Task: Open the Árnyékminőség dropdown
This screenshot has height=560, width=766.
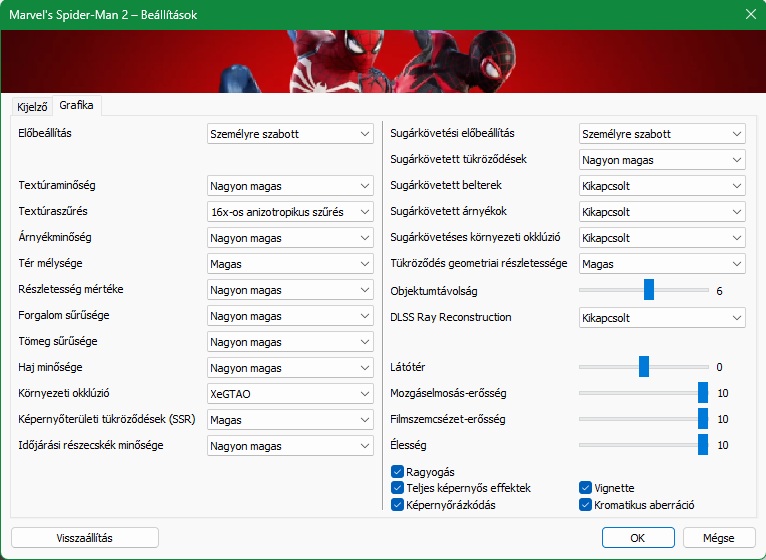Action: 290,237
